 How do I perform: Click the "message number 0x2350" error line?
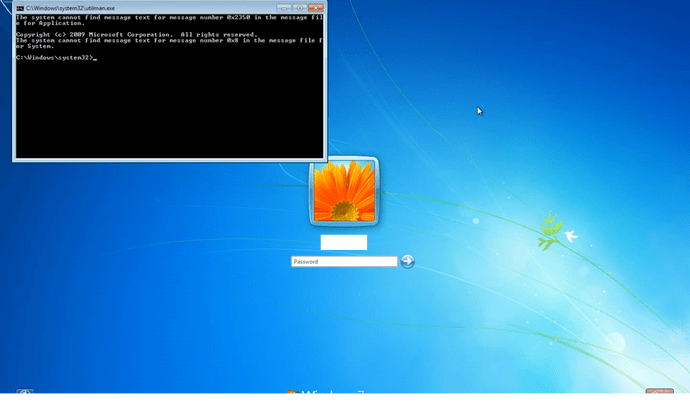(169, 20)
